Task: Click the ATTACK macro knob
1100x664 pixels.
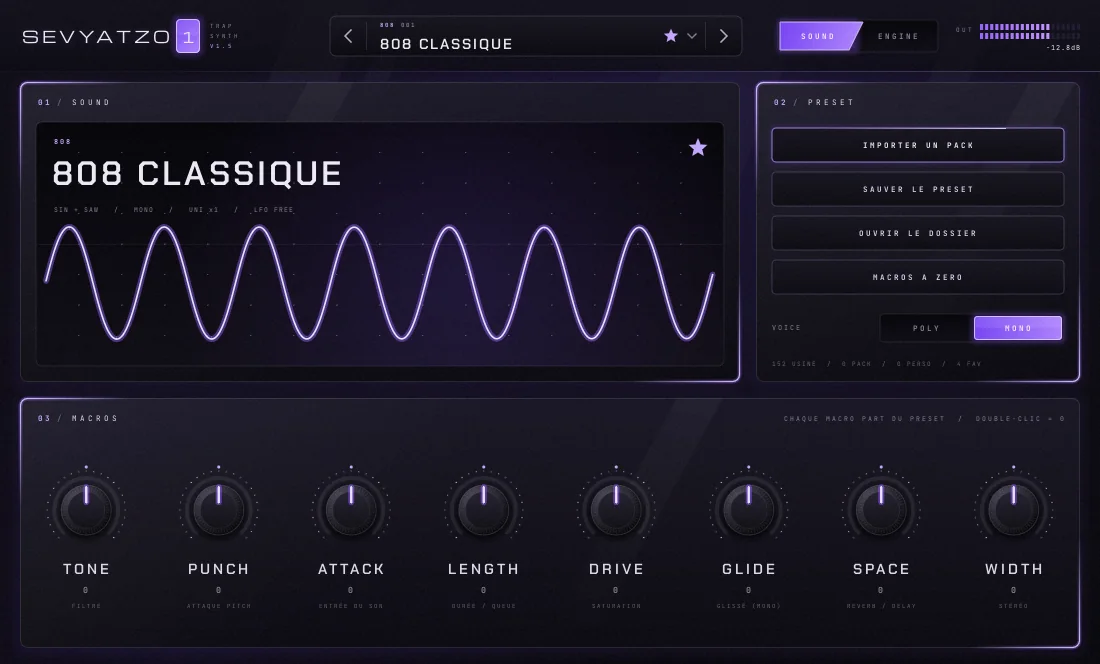Action: tap(351, 508)
